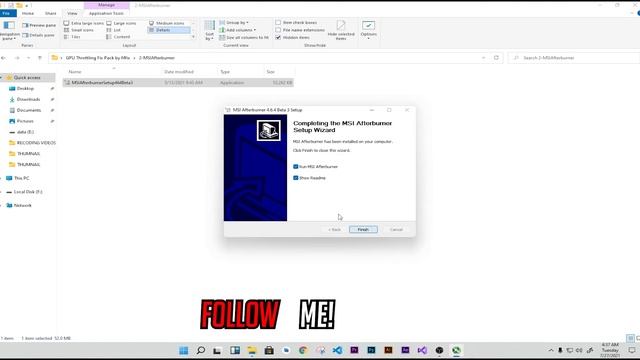This screenshot has width=640, height=360.
Task: Open the Application Tools tab
Action: click(106, 13)
